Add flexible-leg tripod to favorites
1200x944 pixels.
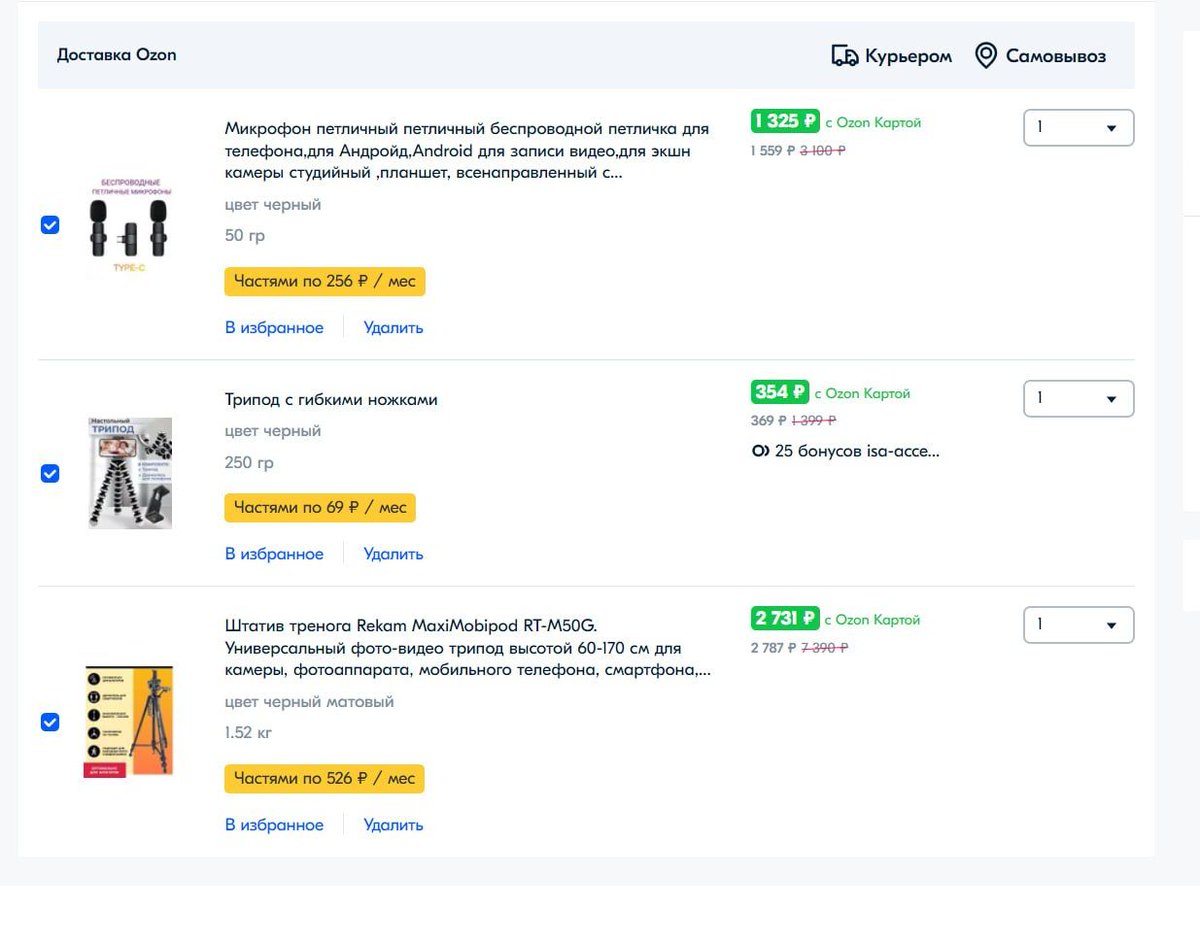point(274,554)
